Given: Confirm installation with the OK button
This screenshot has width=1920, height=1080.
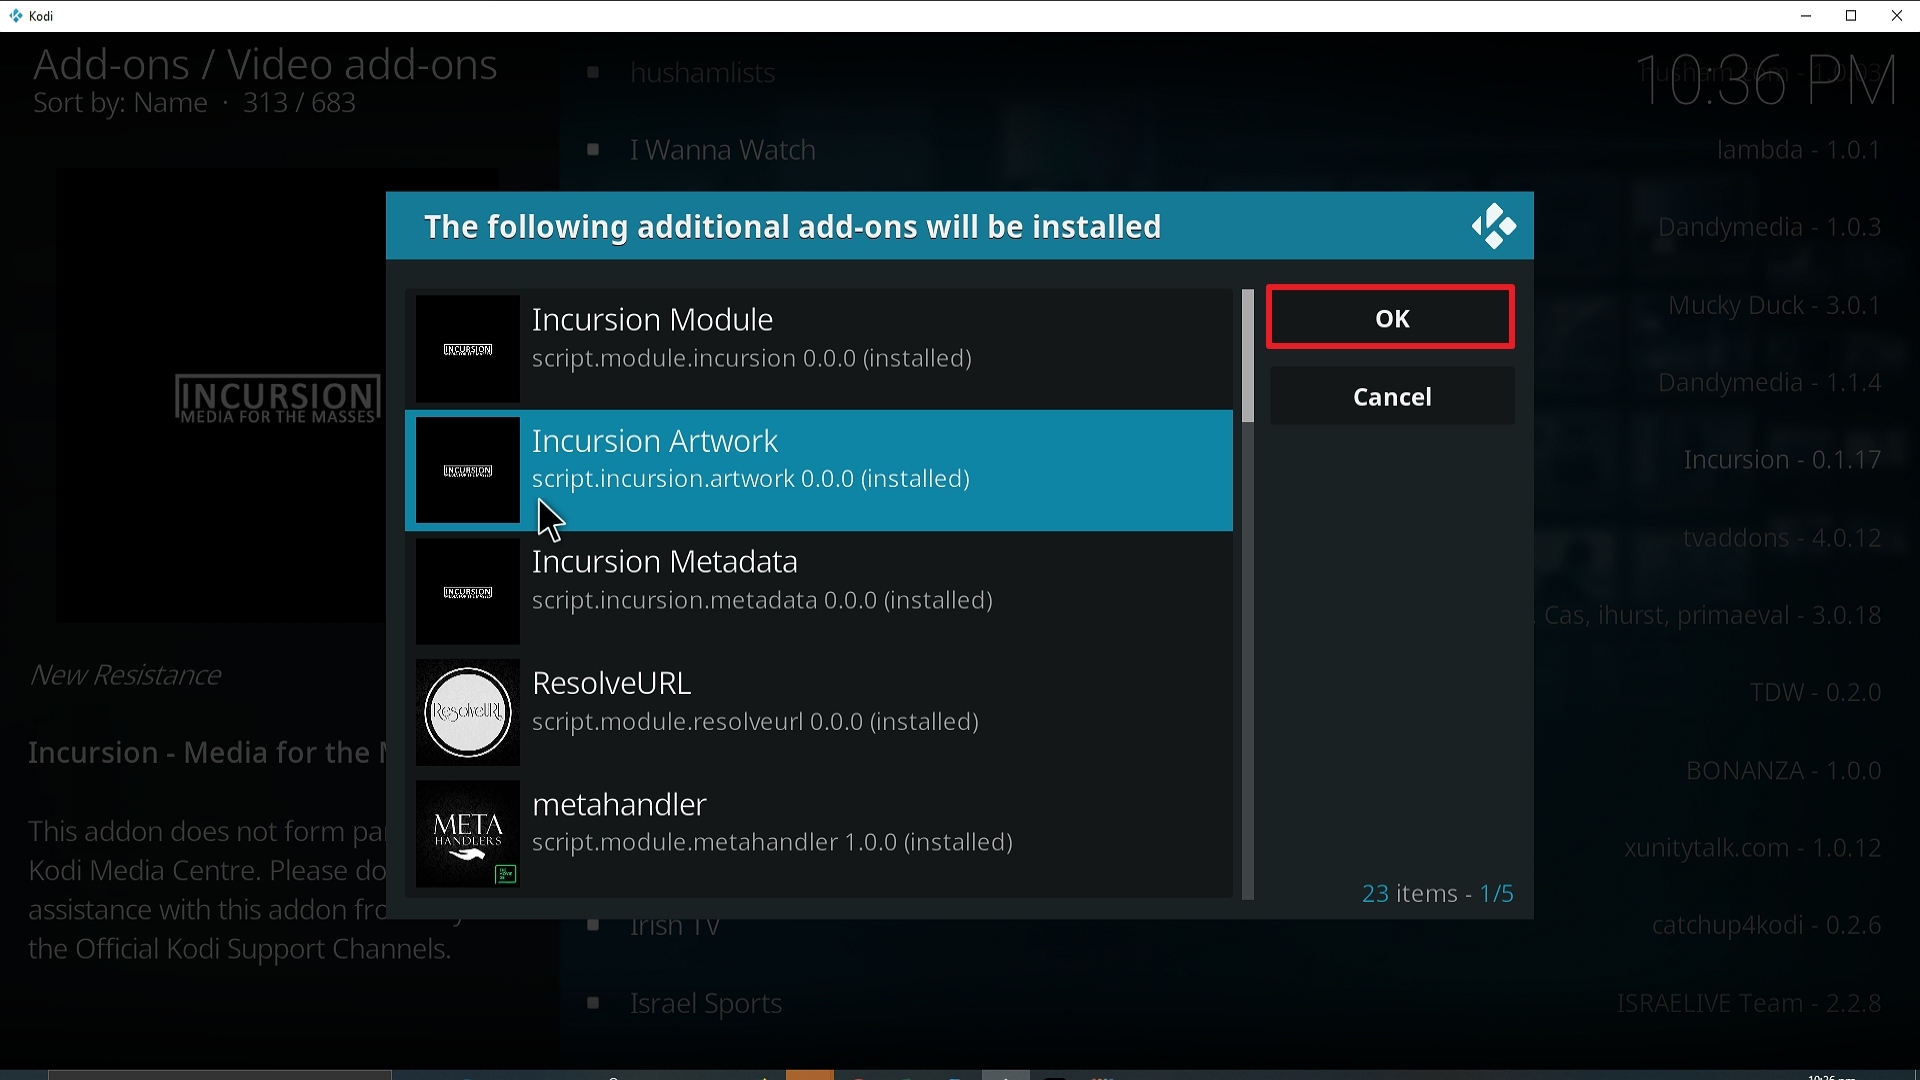Looking at the screenshot, I should pos(1391,318).
